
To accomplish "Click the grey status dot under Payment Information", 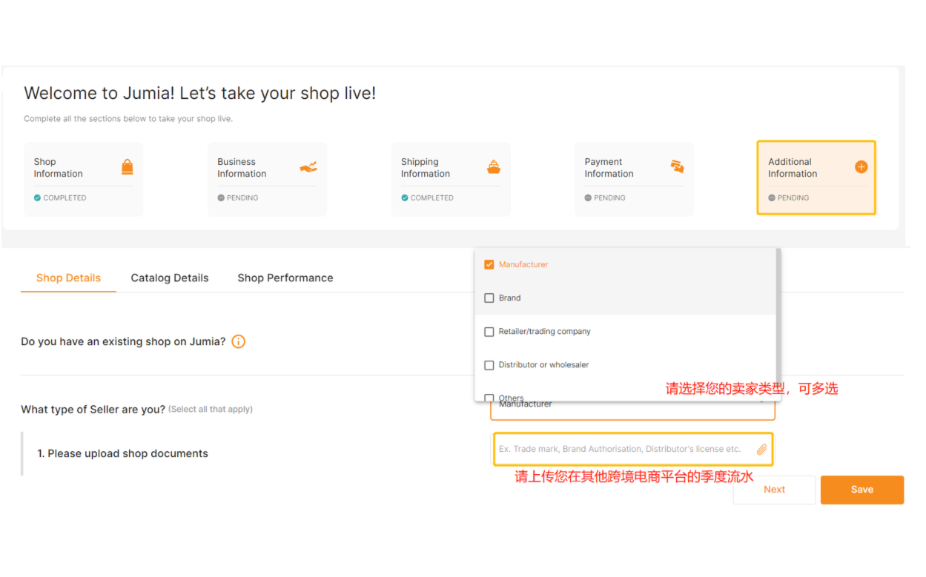I will click(x=588, y=198).
